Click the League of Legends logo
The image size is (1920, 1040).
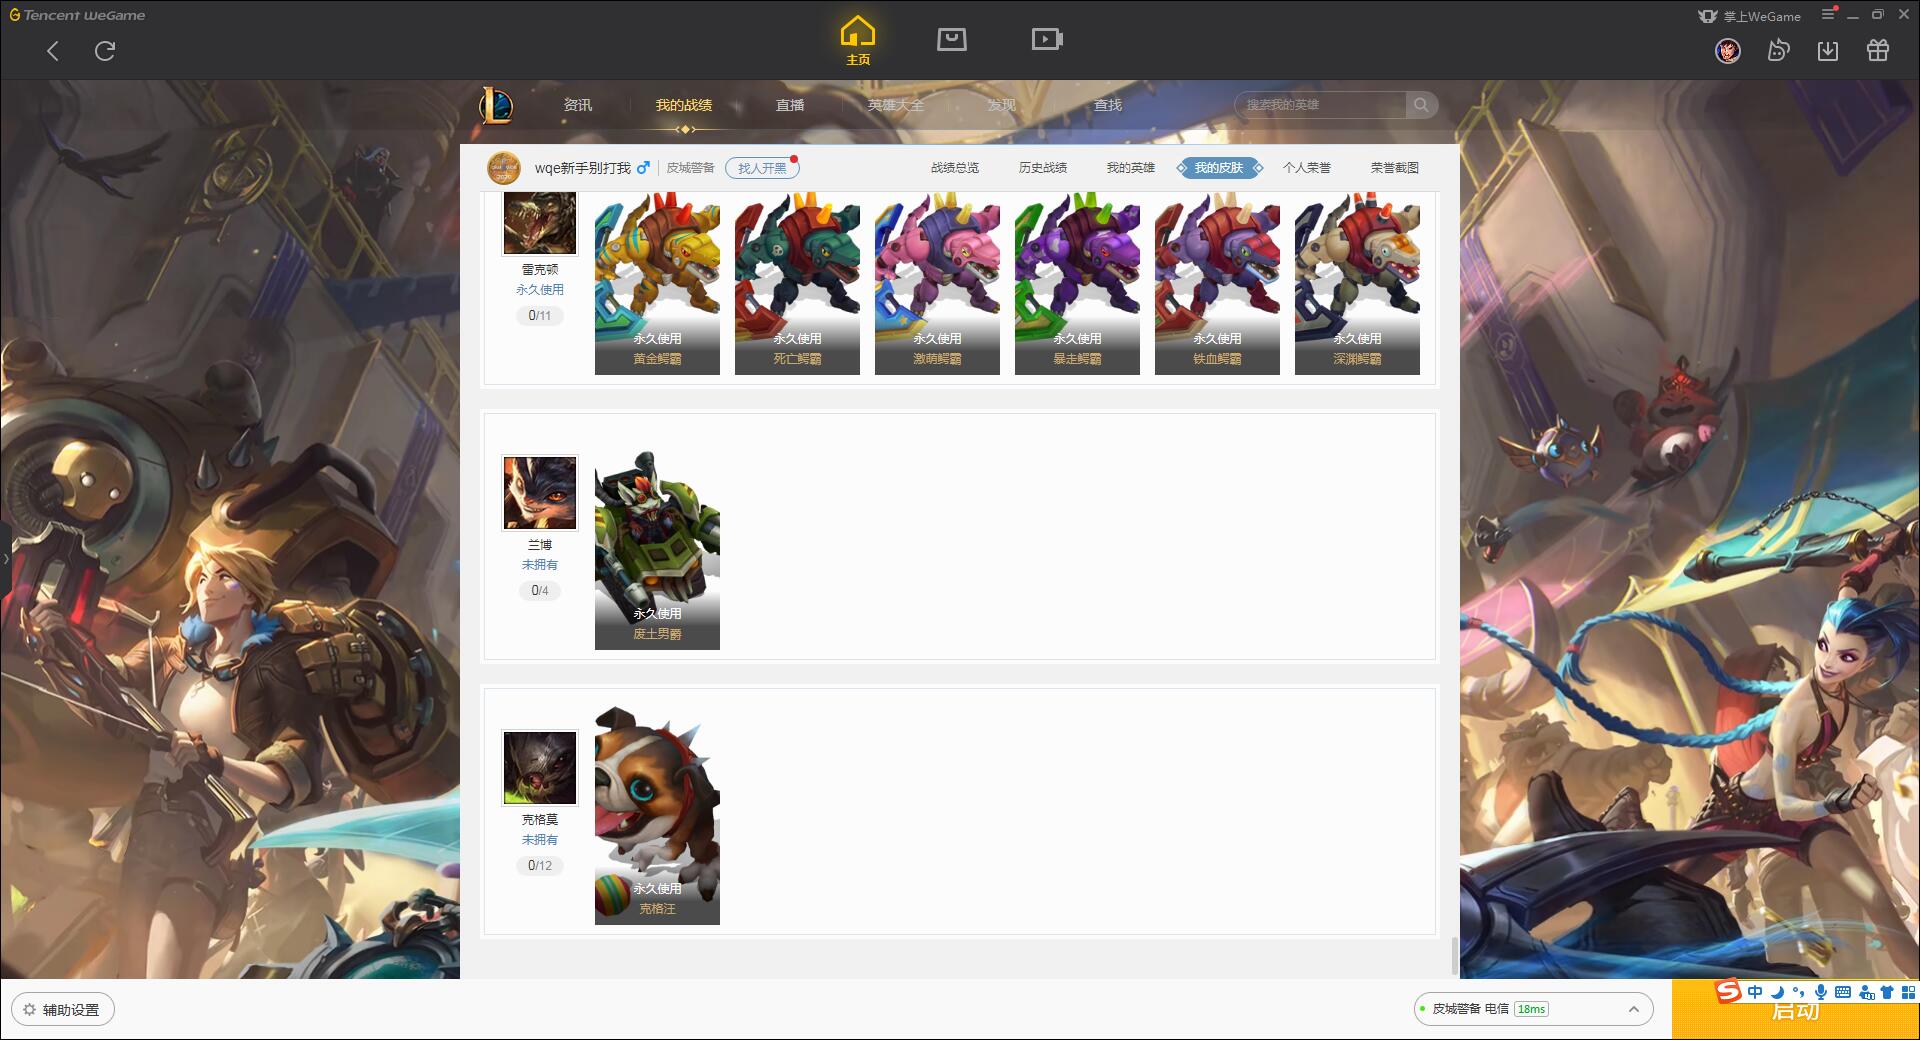(496, 105)
